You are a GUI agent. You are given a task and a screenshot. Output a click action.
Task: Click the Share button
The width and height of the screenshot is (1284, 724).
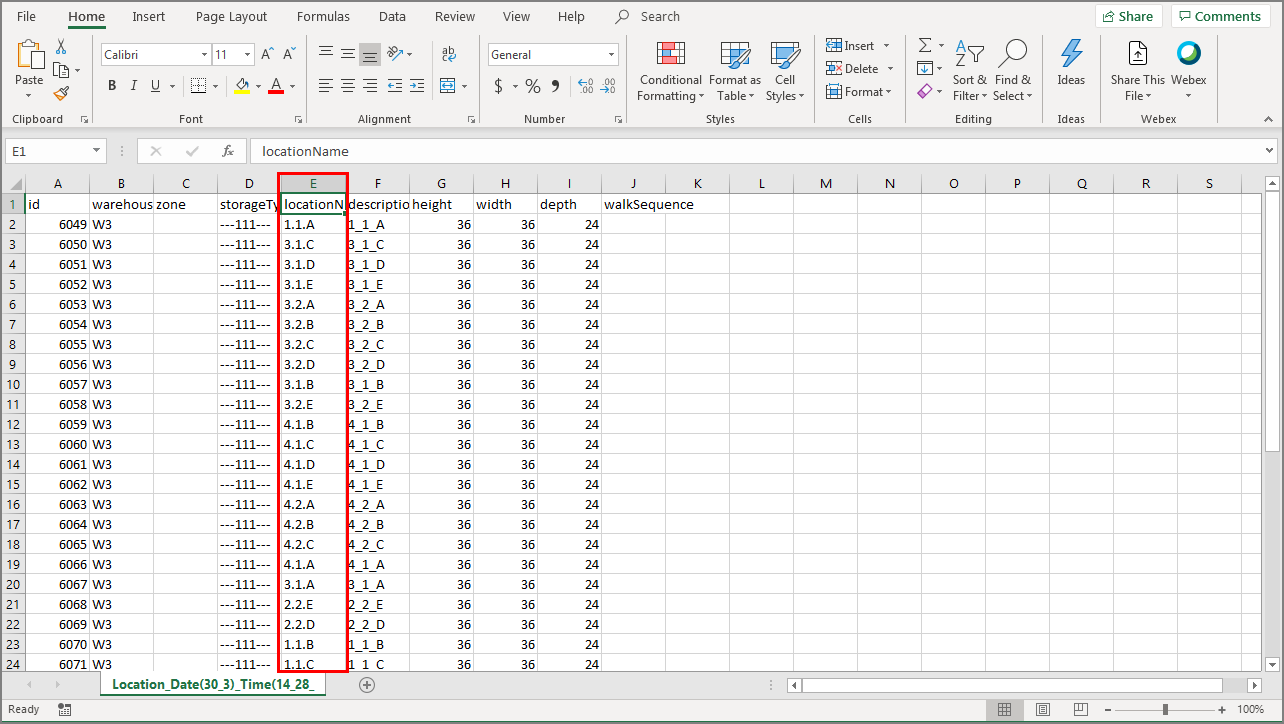pyautogui.click(x=1128, y=16)
